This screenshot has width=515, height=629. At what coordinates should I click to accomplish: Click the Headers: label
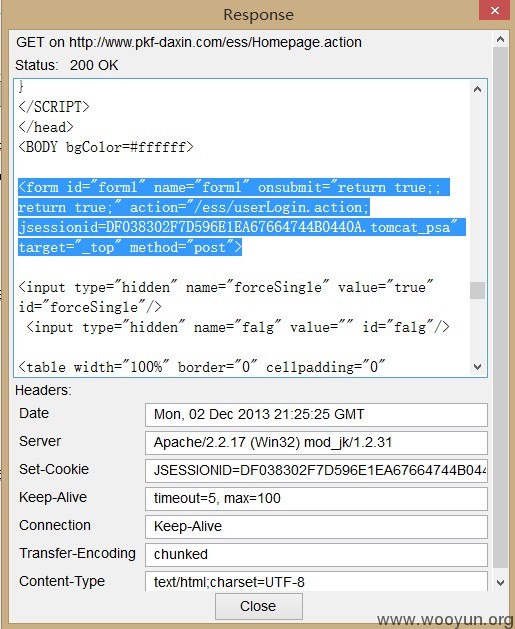point(43,390)
